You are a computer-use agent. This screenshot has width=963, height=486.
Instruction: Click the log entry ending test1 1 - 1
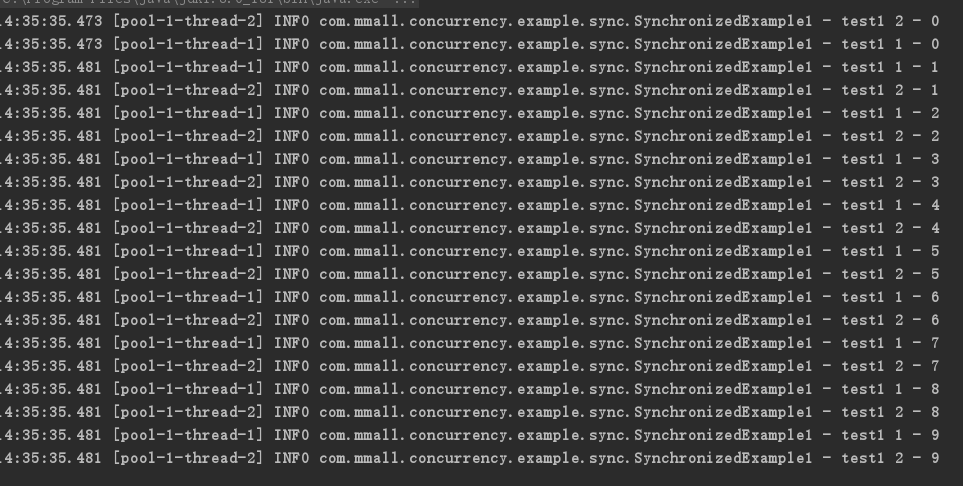point(470,68)
